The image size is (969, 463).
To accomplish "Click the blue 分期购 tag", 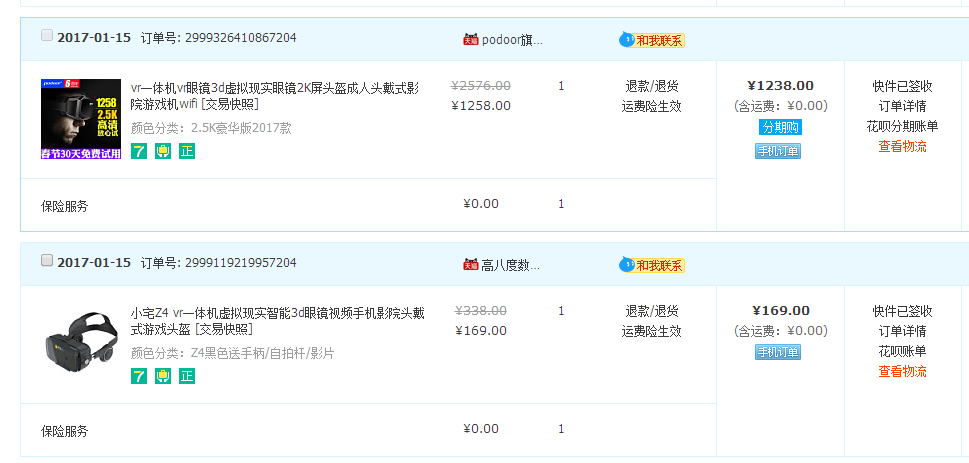I will [x=781, y=128].
